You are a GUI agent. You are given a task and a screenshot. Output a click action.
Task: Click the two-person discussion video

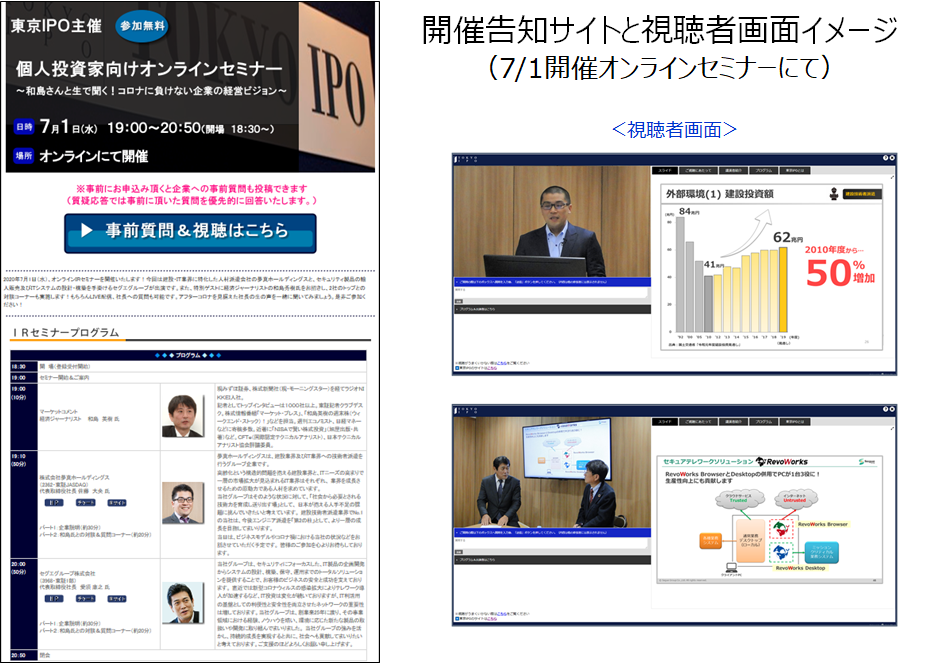point(552,473)
